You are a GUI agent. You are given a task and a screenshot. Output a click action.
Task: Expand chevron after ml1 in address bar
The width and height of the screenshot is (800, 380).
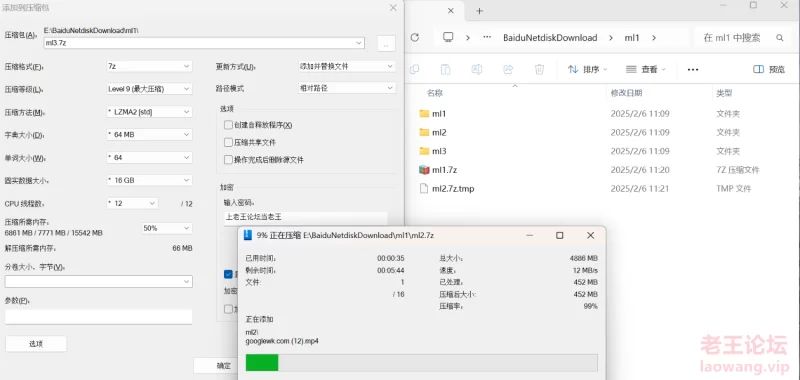[654, 38]
